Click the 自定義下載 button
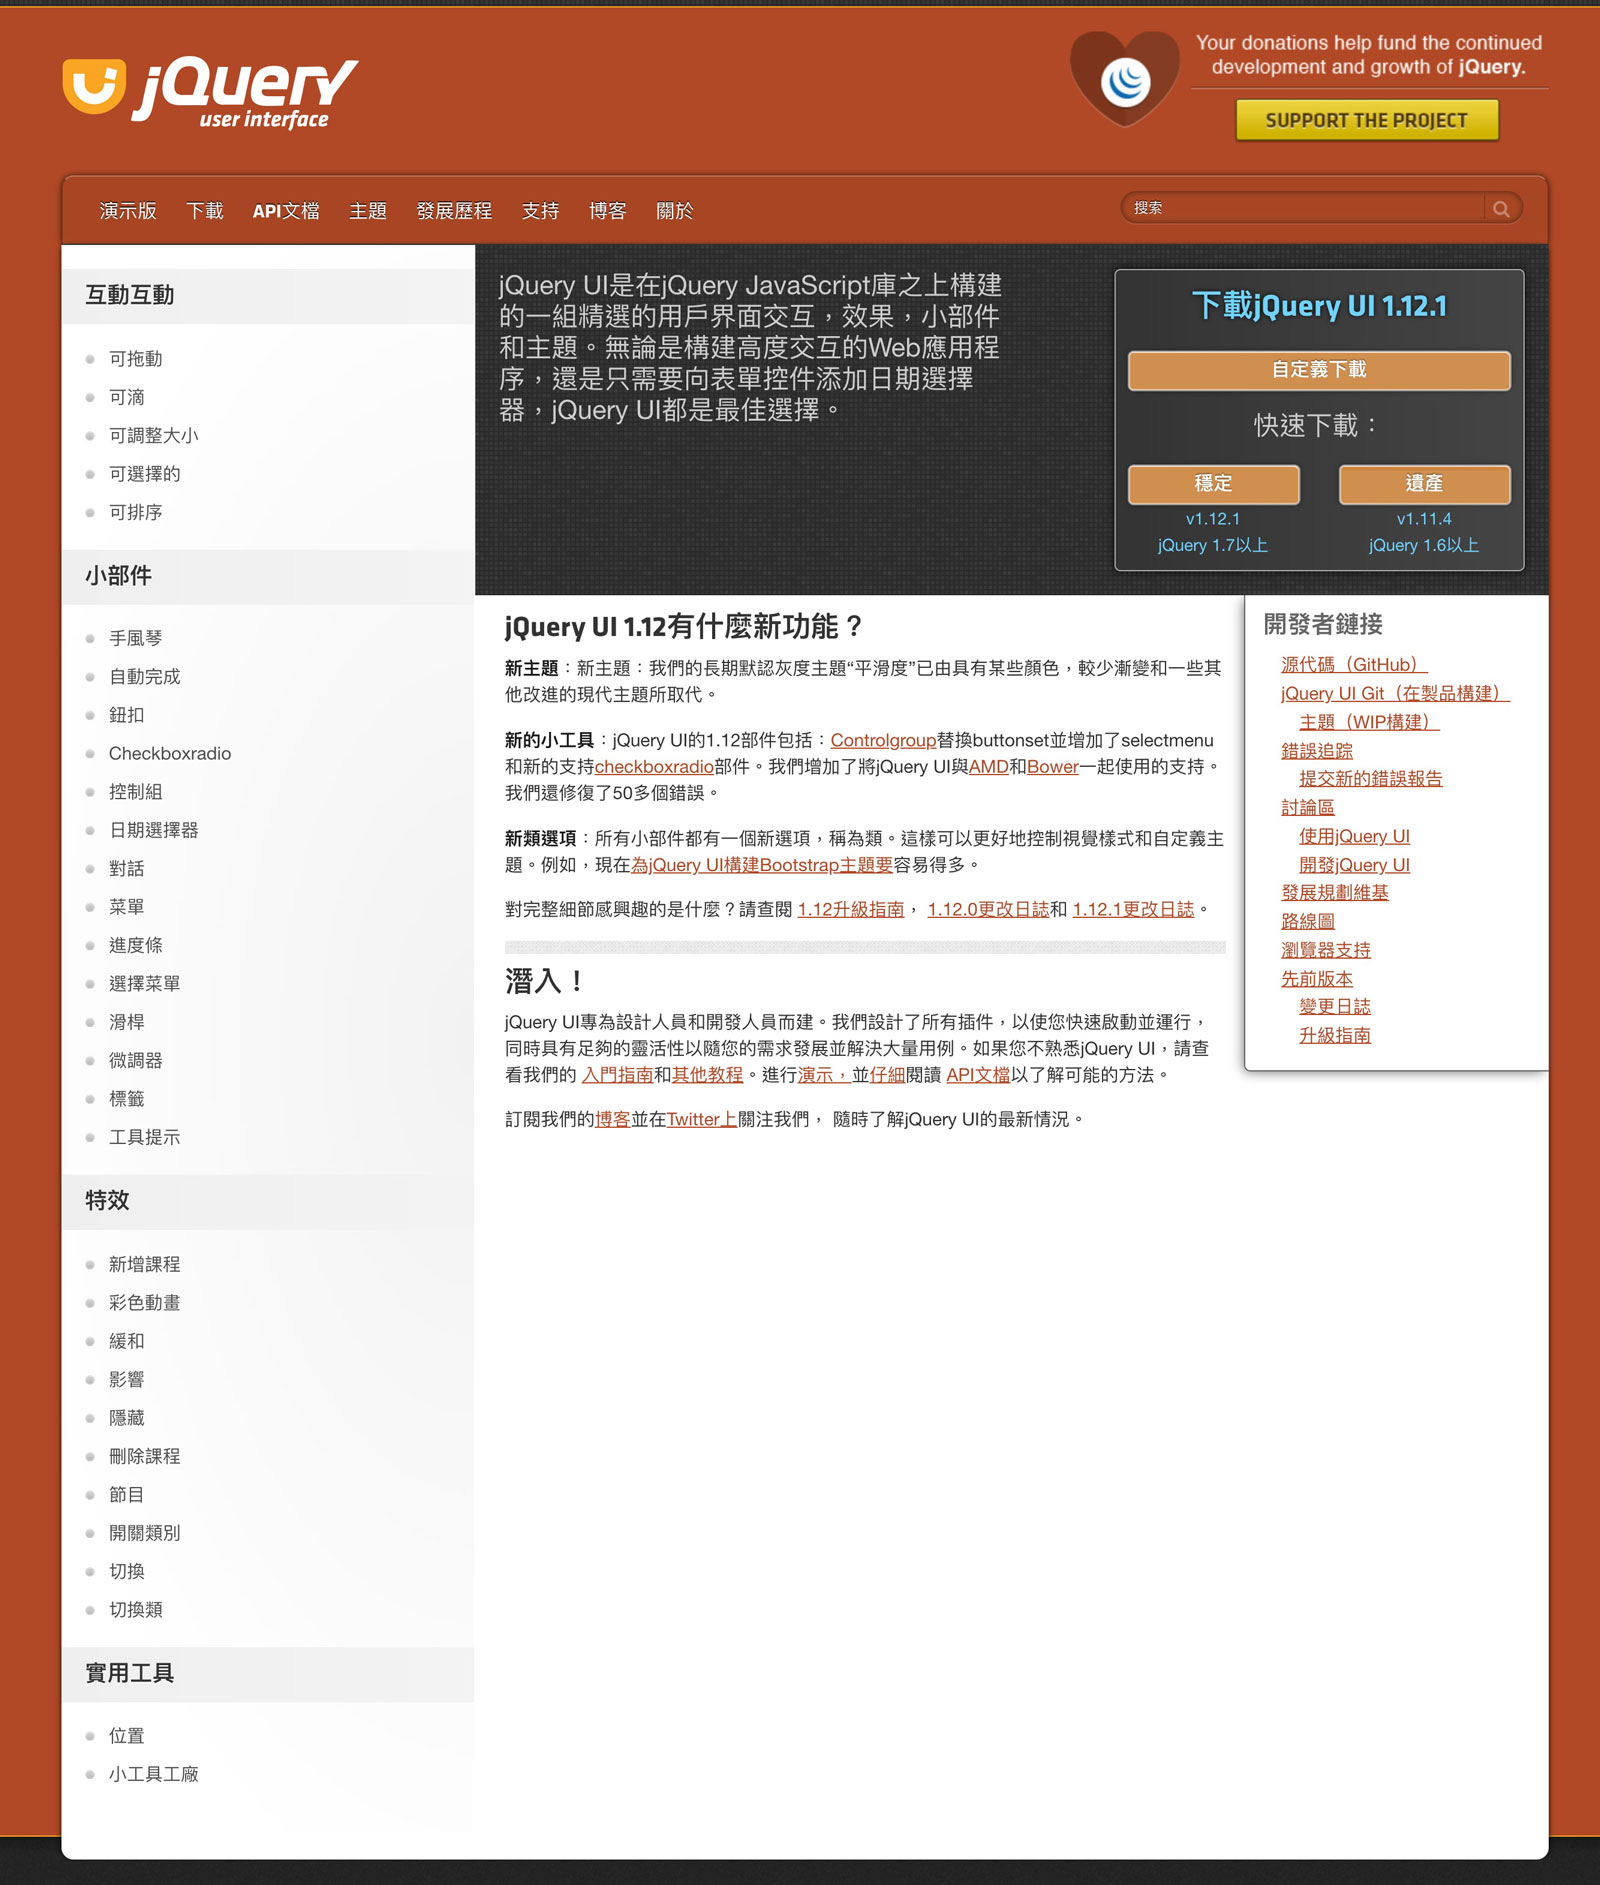Screen dimensions: 1600x1885 [x=1319, y=370]
